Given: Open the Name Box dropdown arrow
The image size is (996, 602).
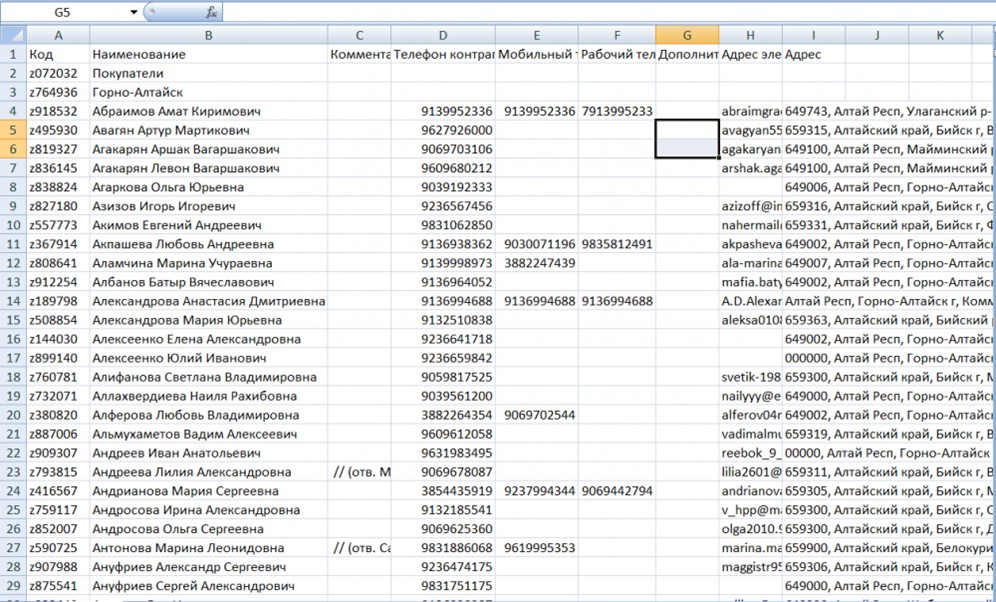Looking at the screenshot, I should (134, 12).
